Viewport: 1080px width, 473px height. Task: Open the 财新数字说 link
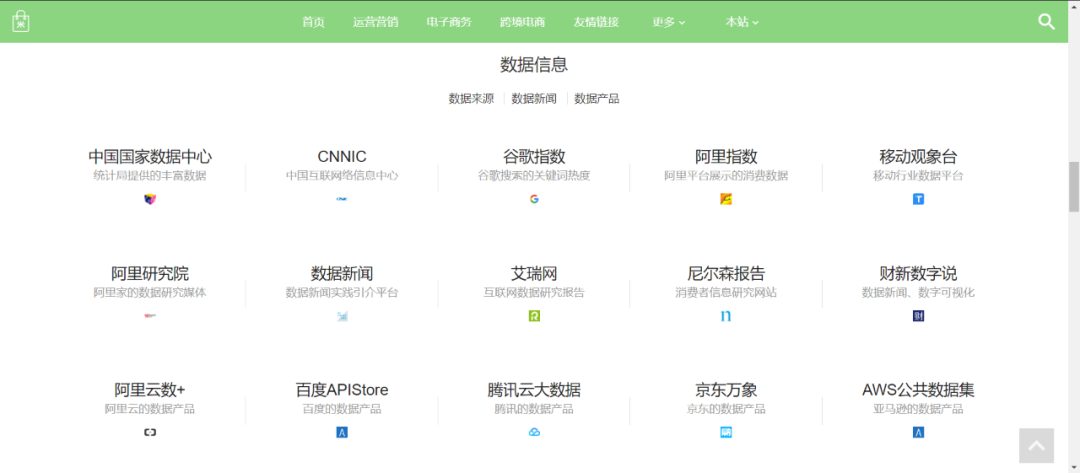tap(918, 273)
